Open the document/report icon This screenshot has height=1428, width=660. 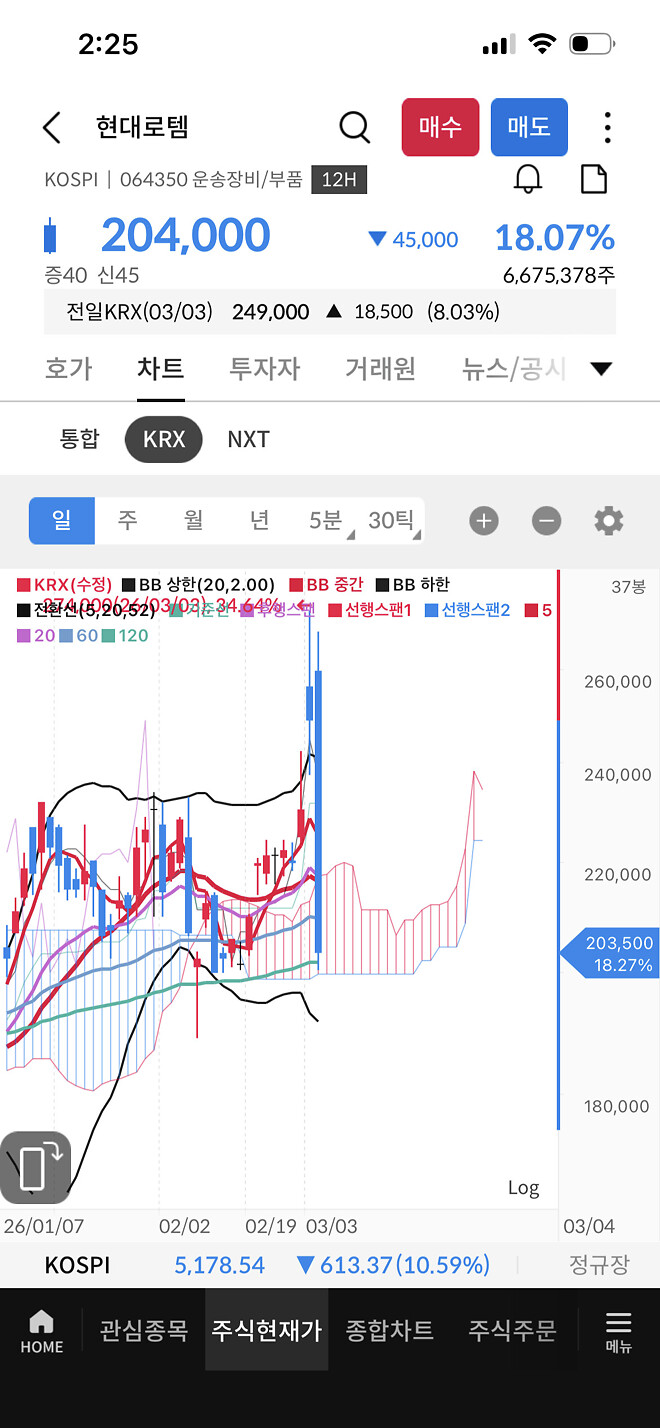click(x=593, y=179)
